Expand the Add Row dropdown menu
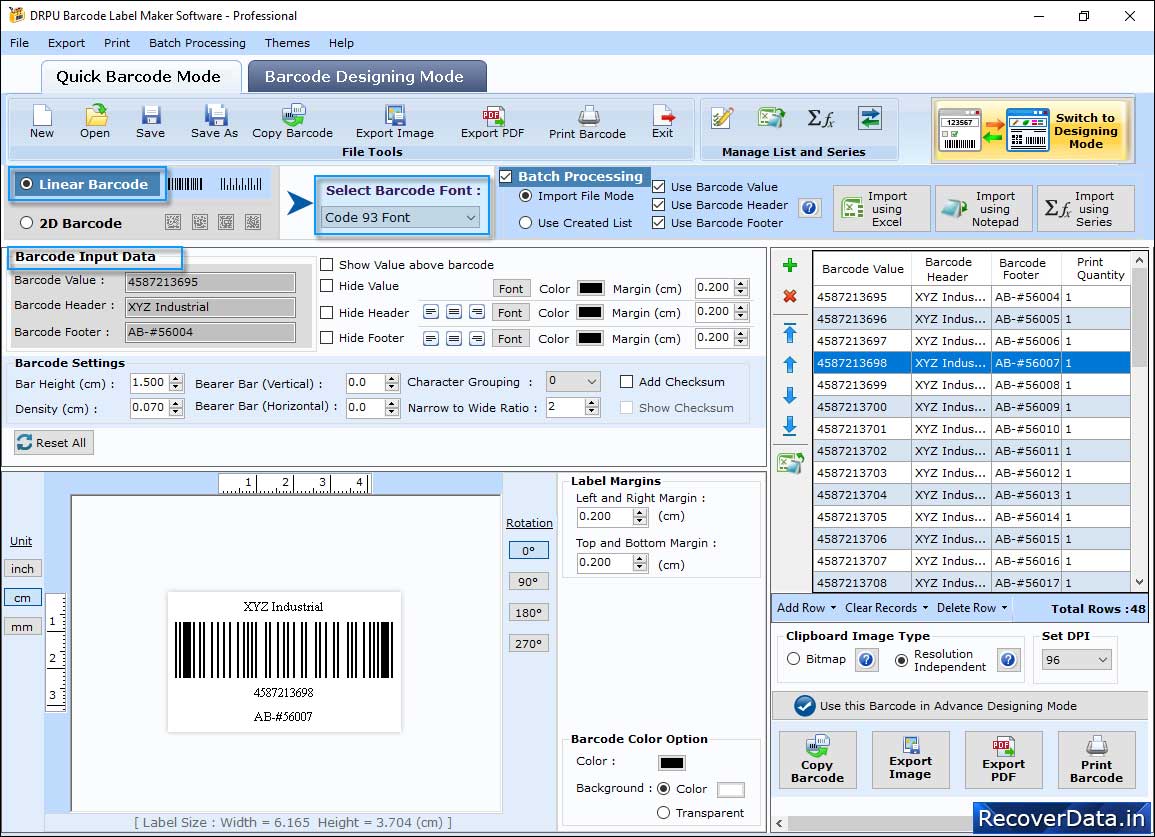1155x837 pixels. coord(807,608)
